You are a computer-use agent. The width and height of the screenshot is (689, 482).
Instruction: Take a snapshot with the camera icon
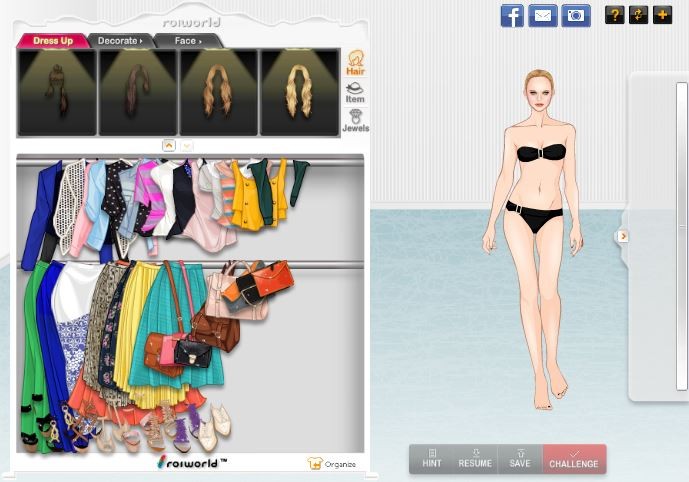pyautogui.click(x=575, y=15)
